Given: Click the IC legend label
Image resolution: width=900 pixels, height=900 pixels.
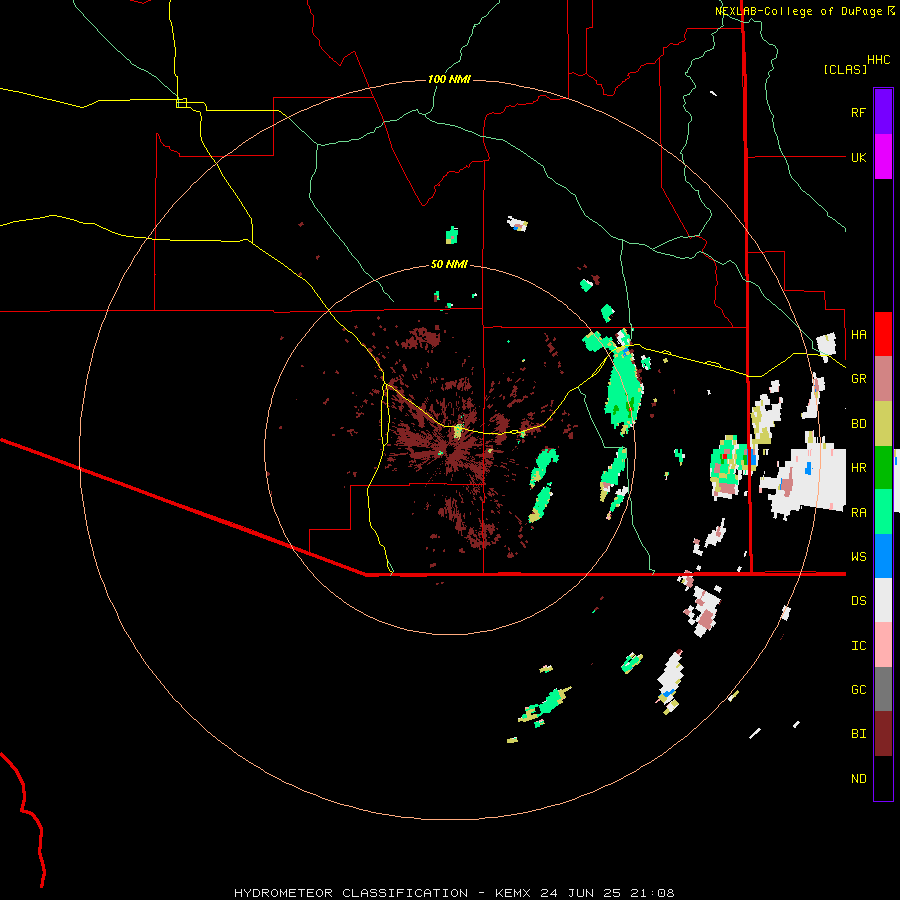Looking at the screenshot, I should [x=858, y=645].
